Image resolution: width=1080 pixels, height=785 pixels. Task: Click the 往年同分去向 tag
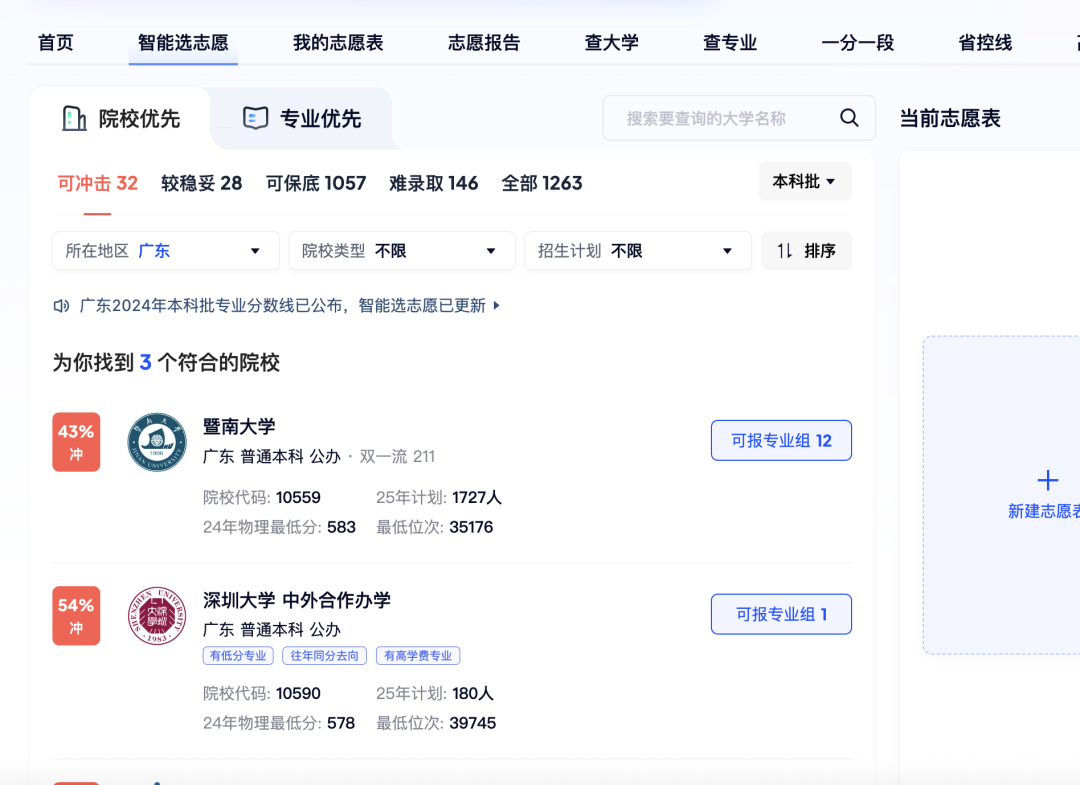click(324, 656)
